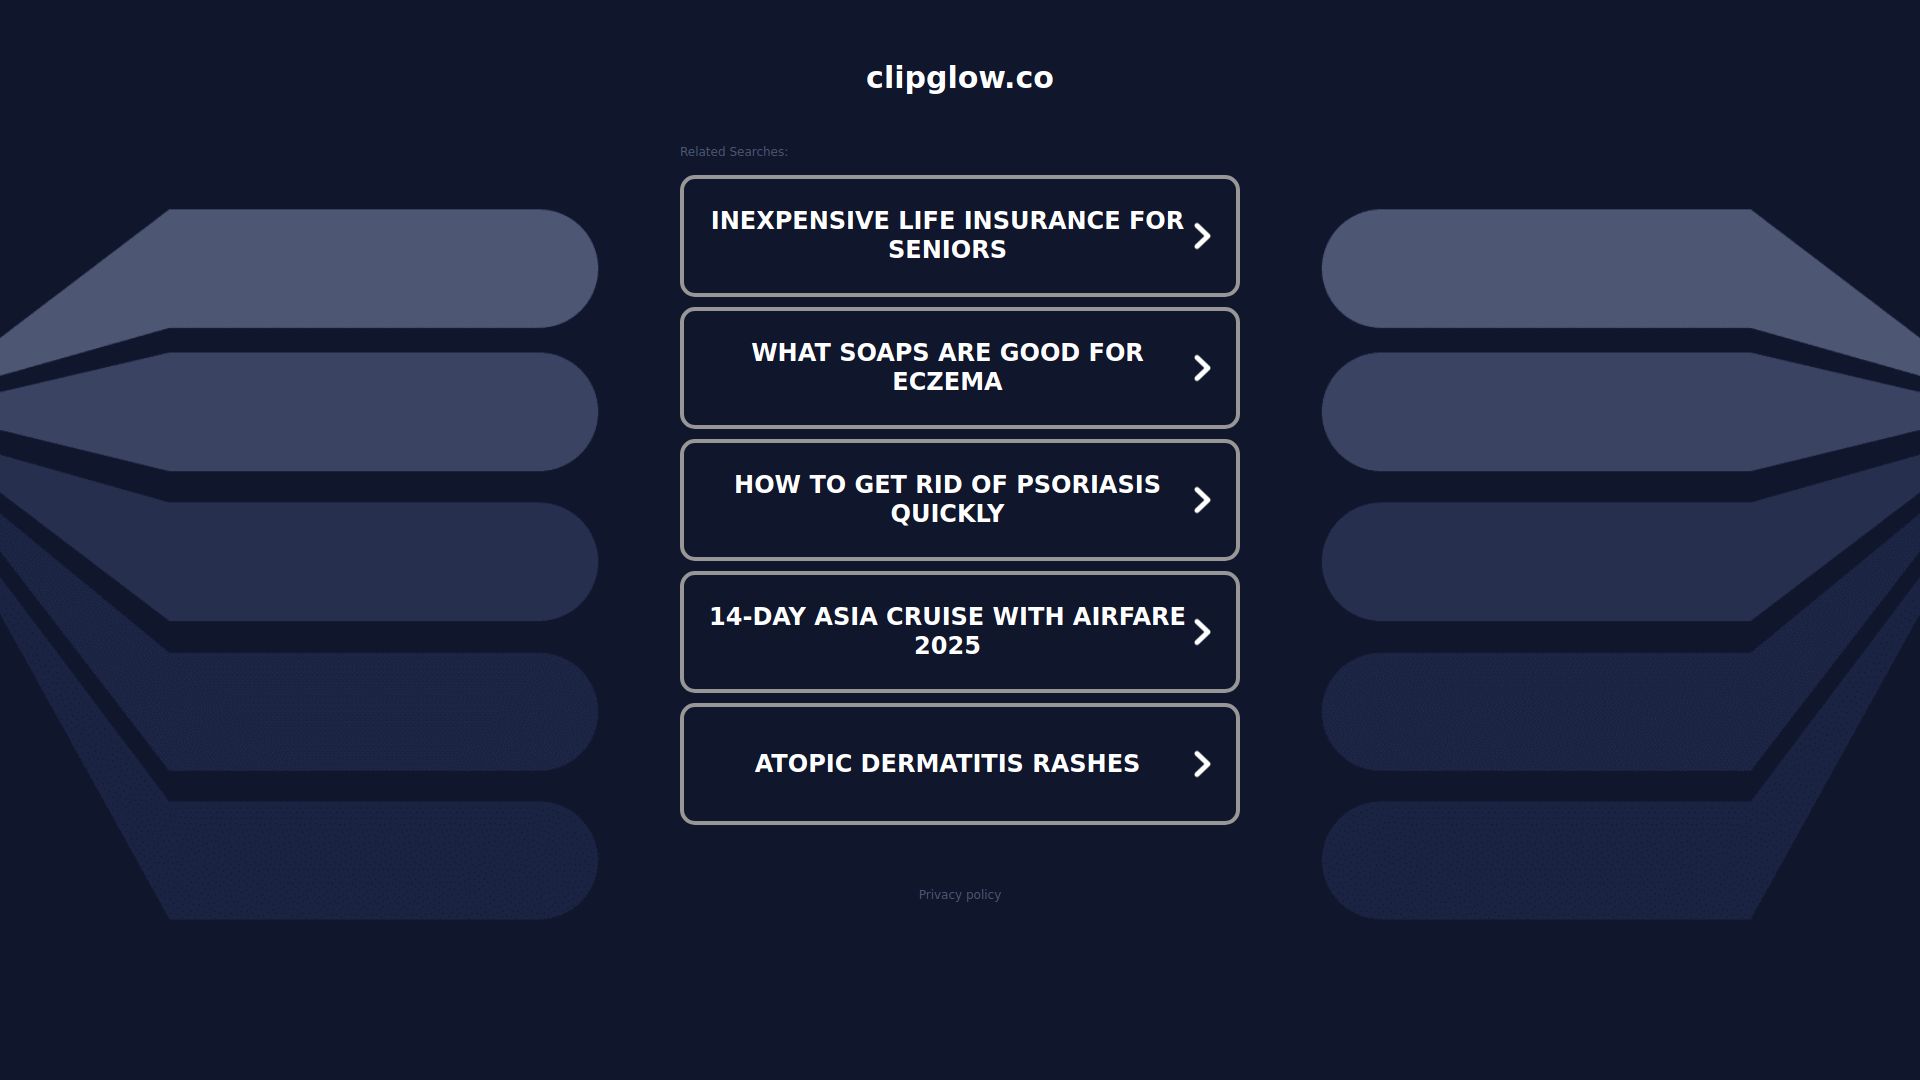
Task: Click the clipglow.co site title
Action: 959,77
